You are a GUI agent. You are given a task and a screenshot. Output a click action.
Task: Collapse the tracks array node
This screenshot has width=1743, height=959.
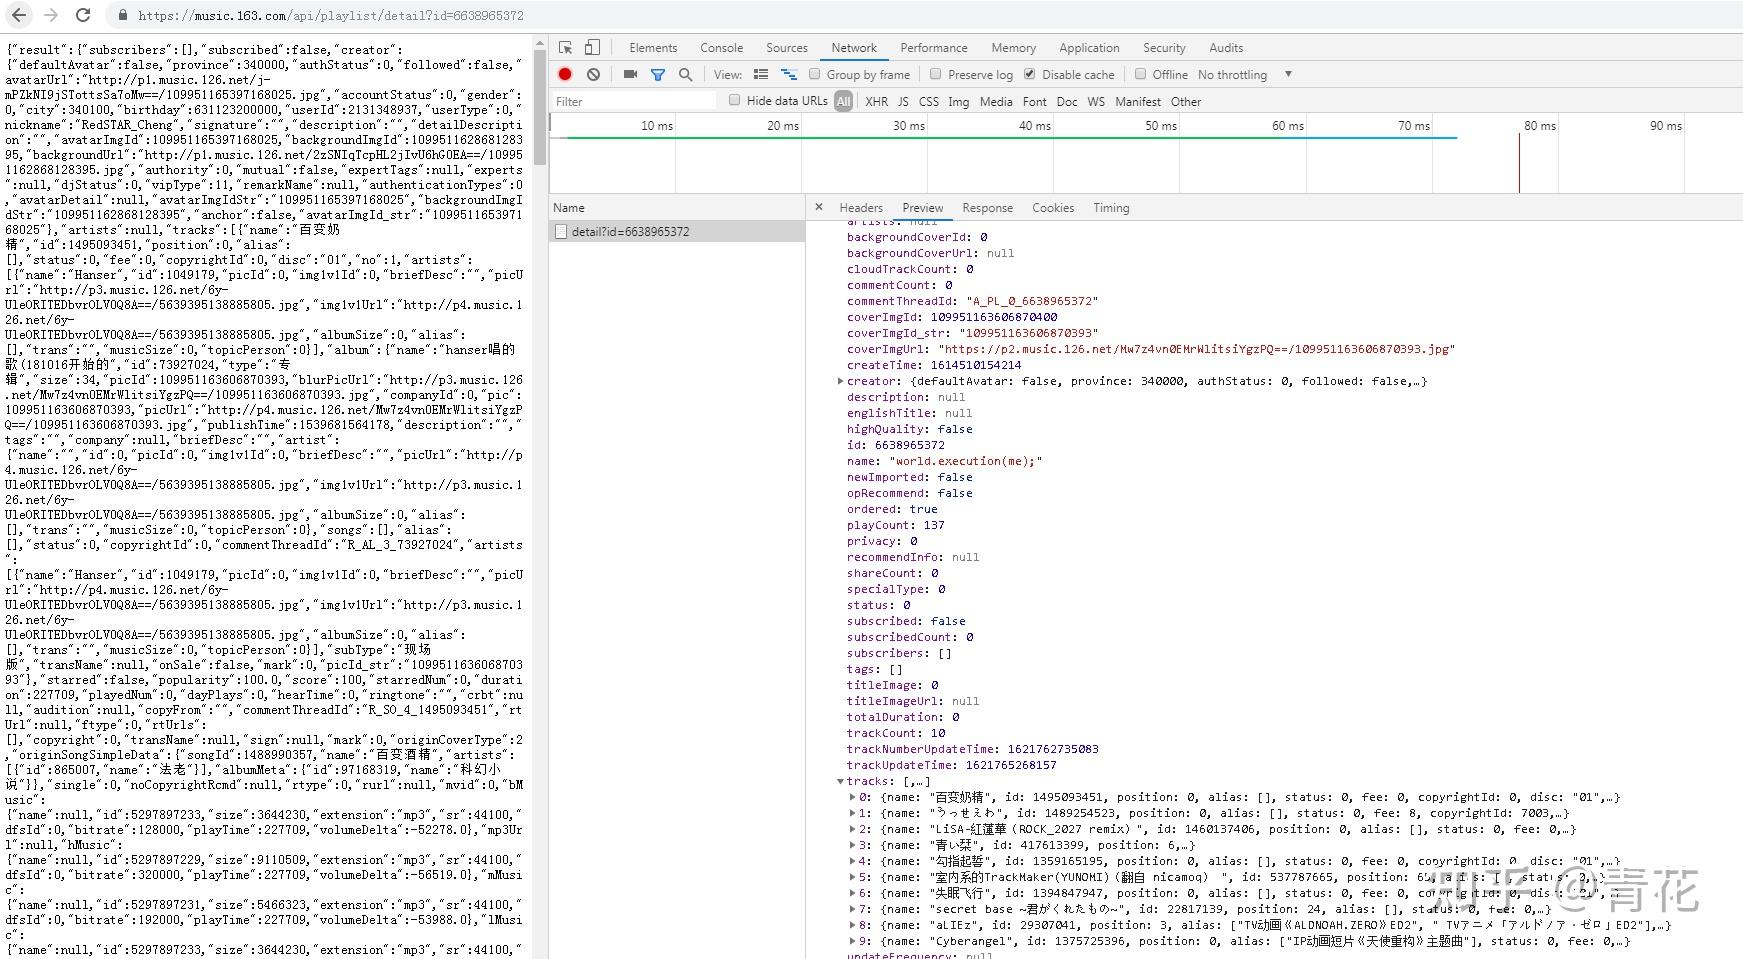(840, 781)
